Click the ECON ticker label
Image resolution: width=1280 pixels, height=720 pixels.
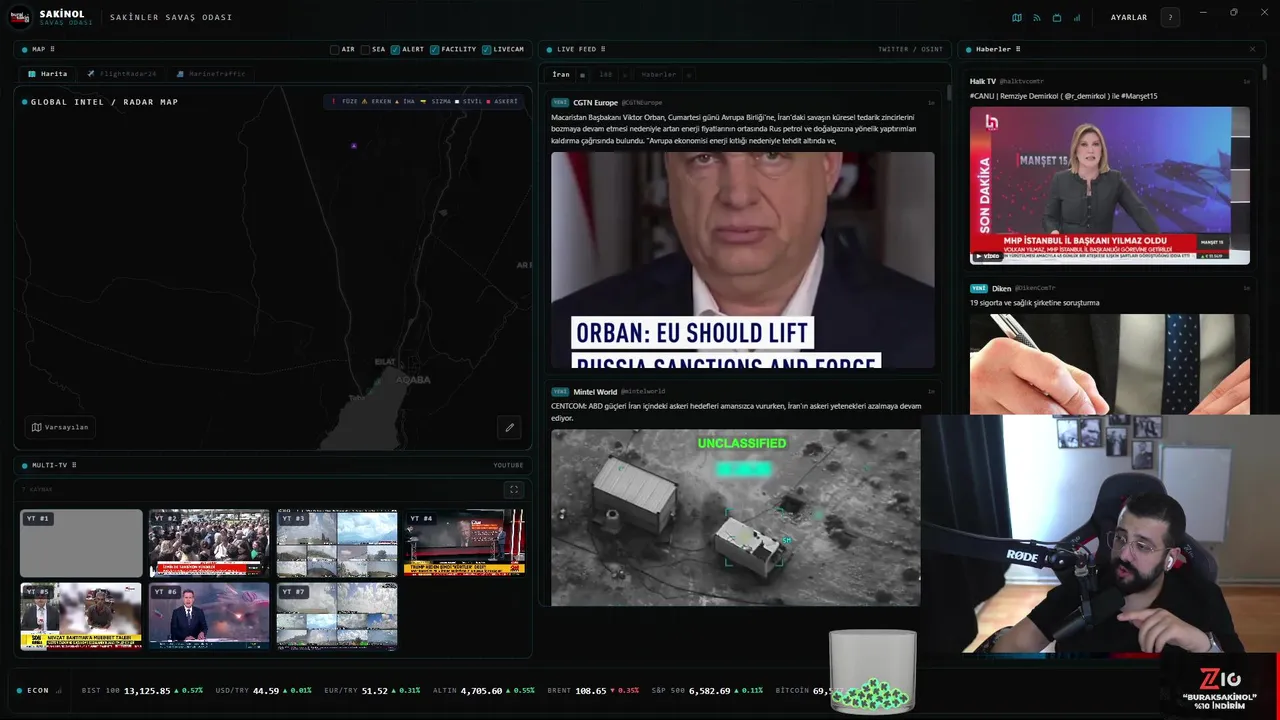click(37, 690)
